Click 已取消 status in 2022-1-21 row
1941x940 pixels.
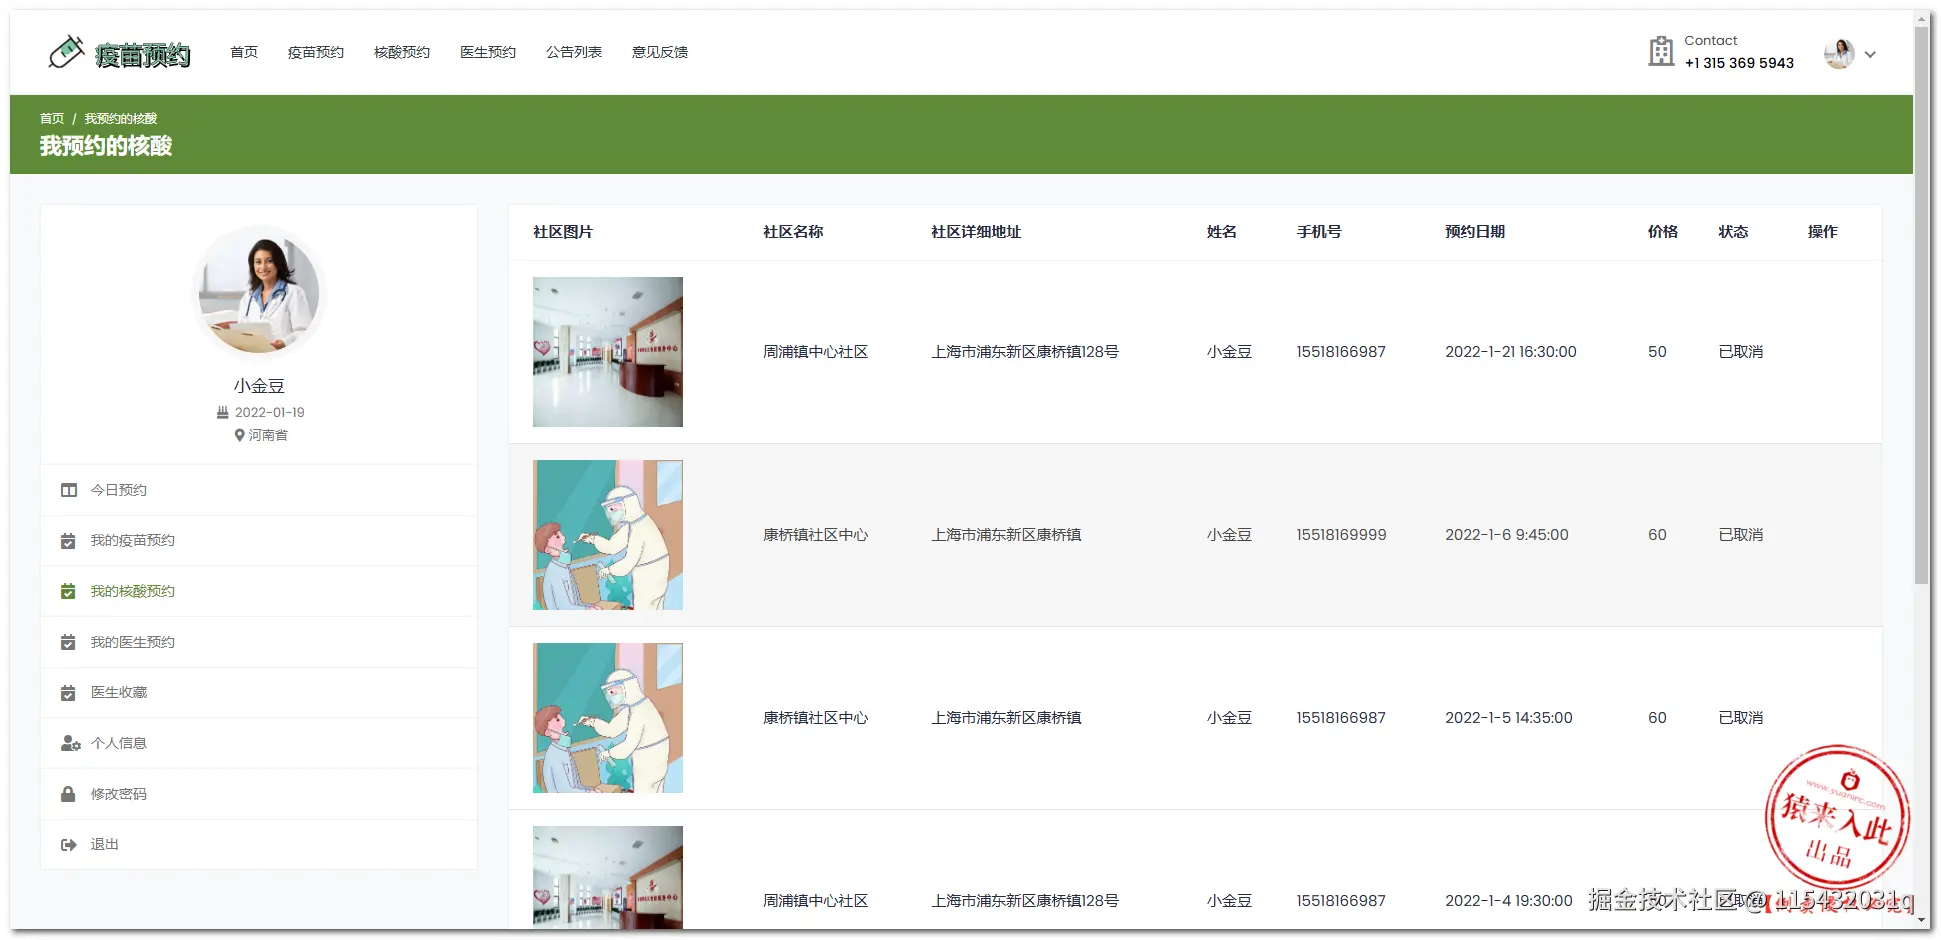[1741, 352]
